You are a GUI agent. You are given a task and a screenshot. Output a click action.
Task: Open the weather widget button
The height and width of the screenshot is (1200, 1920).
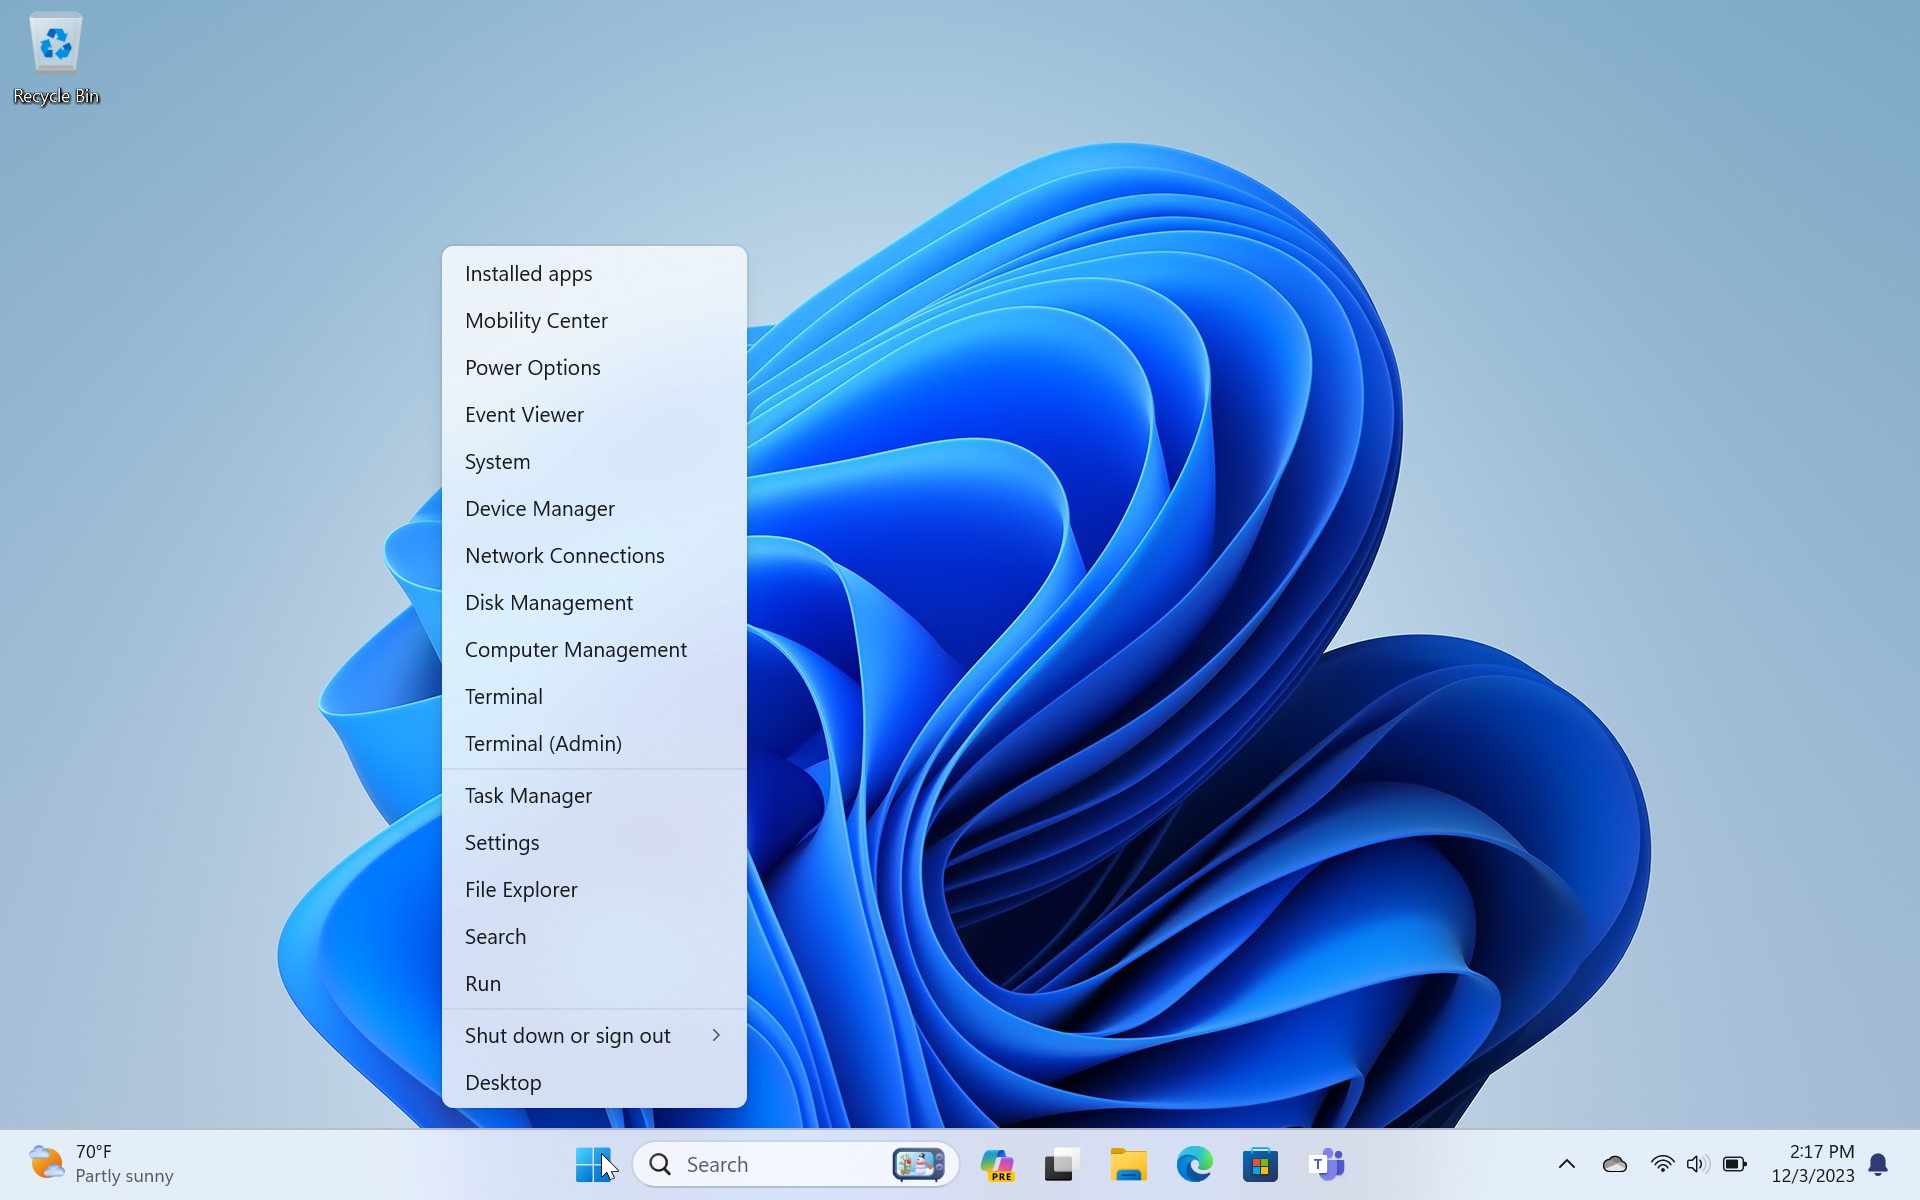pyautogui.click(x=100, y=1164)
